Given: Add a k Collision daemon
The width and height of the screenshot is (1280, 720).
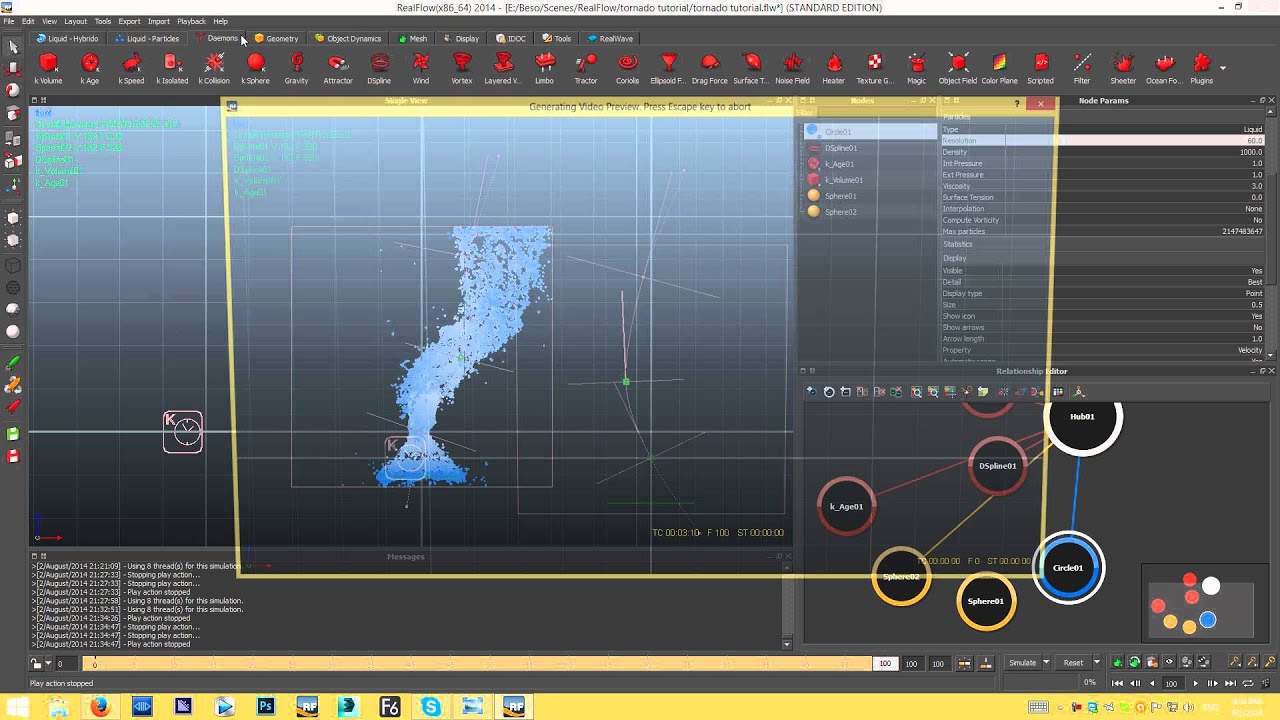Looking at the screenshot, I should coord(214,68).
